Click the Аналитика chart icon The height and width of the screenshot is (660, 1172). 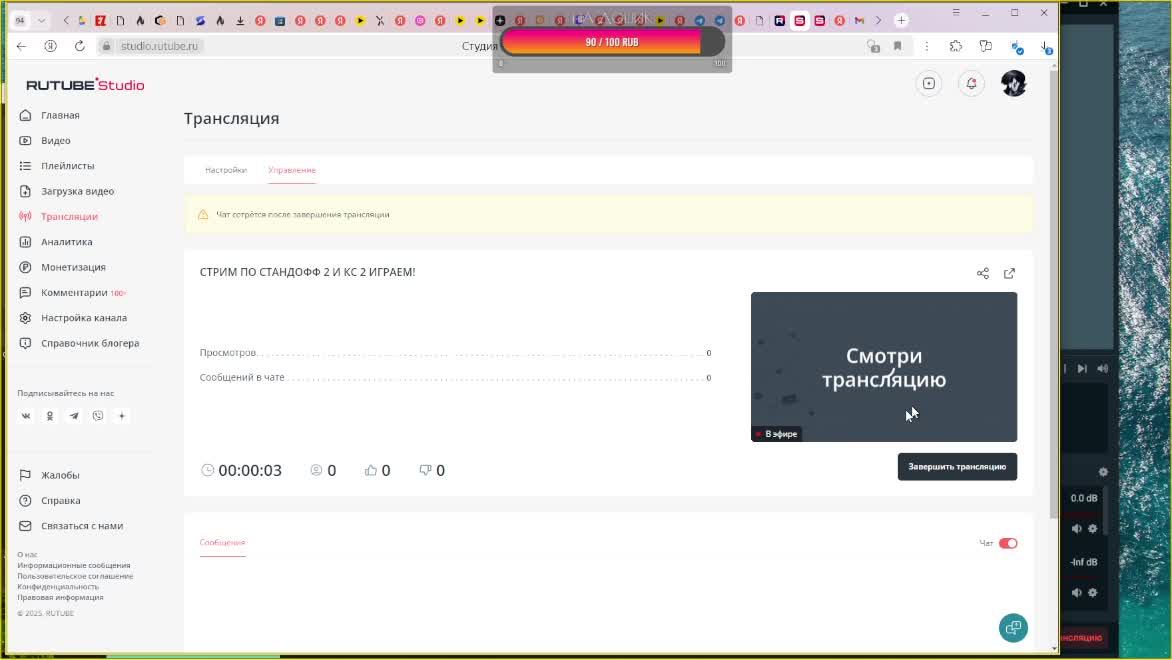(25, 242)
